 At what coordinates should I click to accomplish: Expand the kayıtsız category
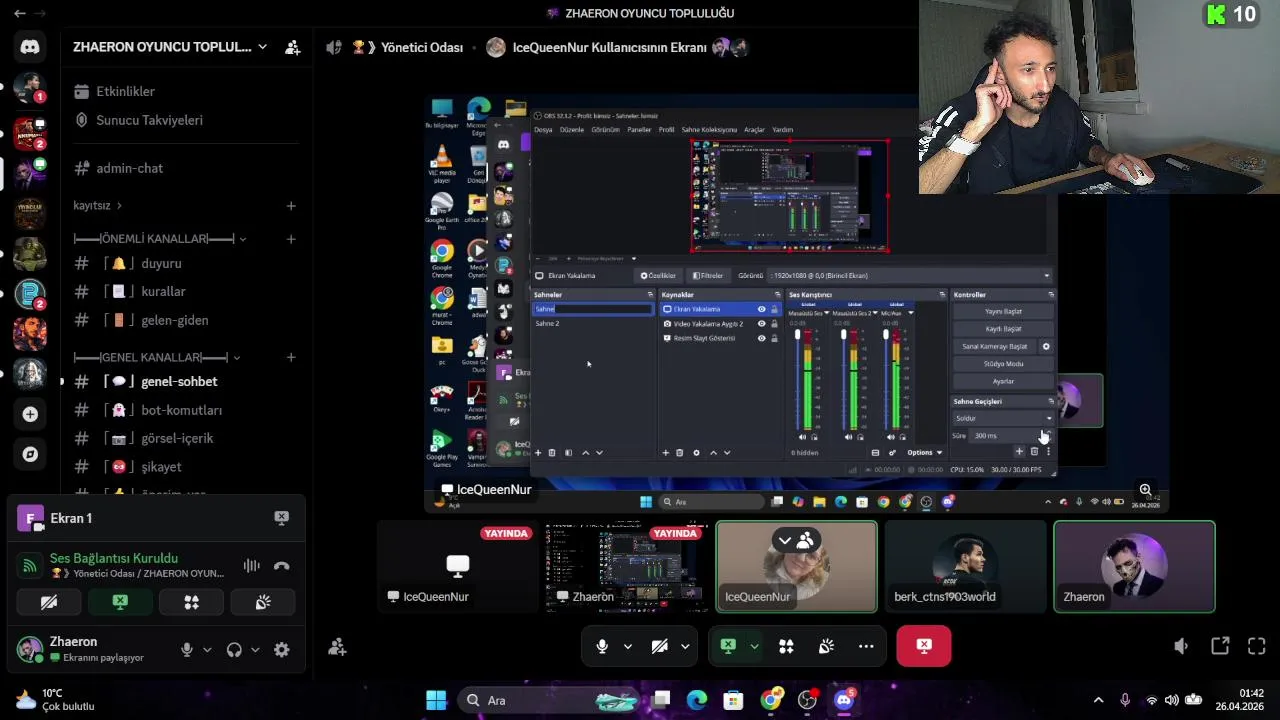[97, 206]
